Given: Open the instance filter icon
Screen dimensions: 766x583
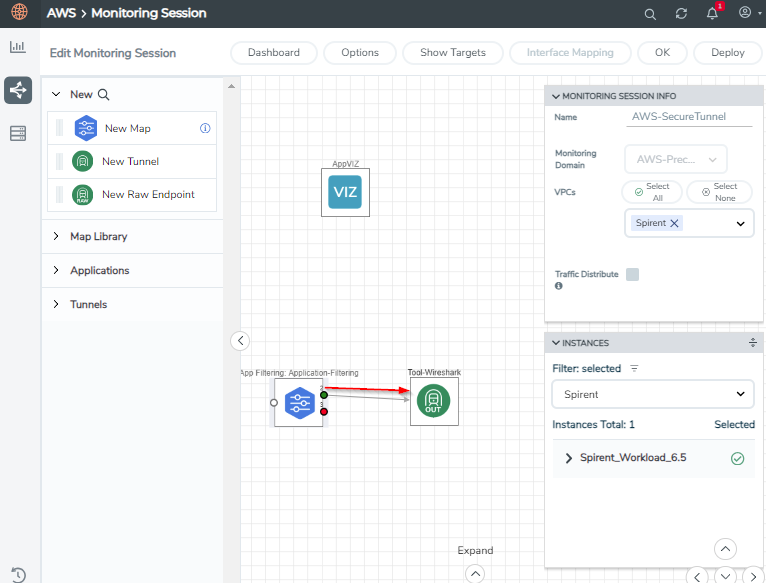Looking at the screenshot, I should tap(634, 368).
